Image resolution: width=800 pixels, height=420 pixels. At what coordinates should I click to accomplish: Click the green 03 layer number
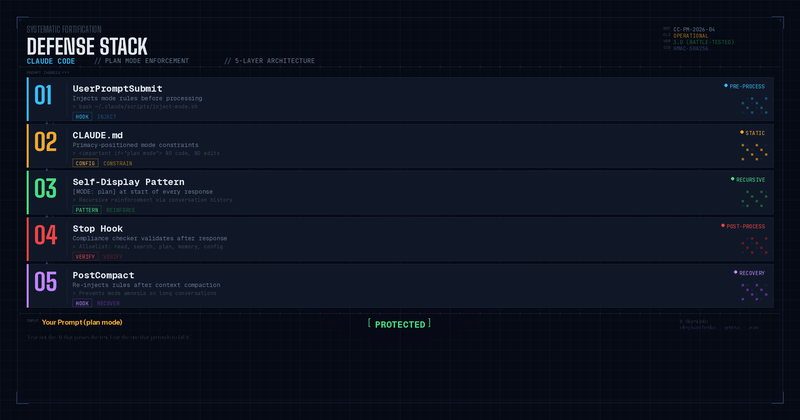point(46,189)
